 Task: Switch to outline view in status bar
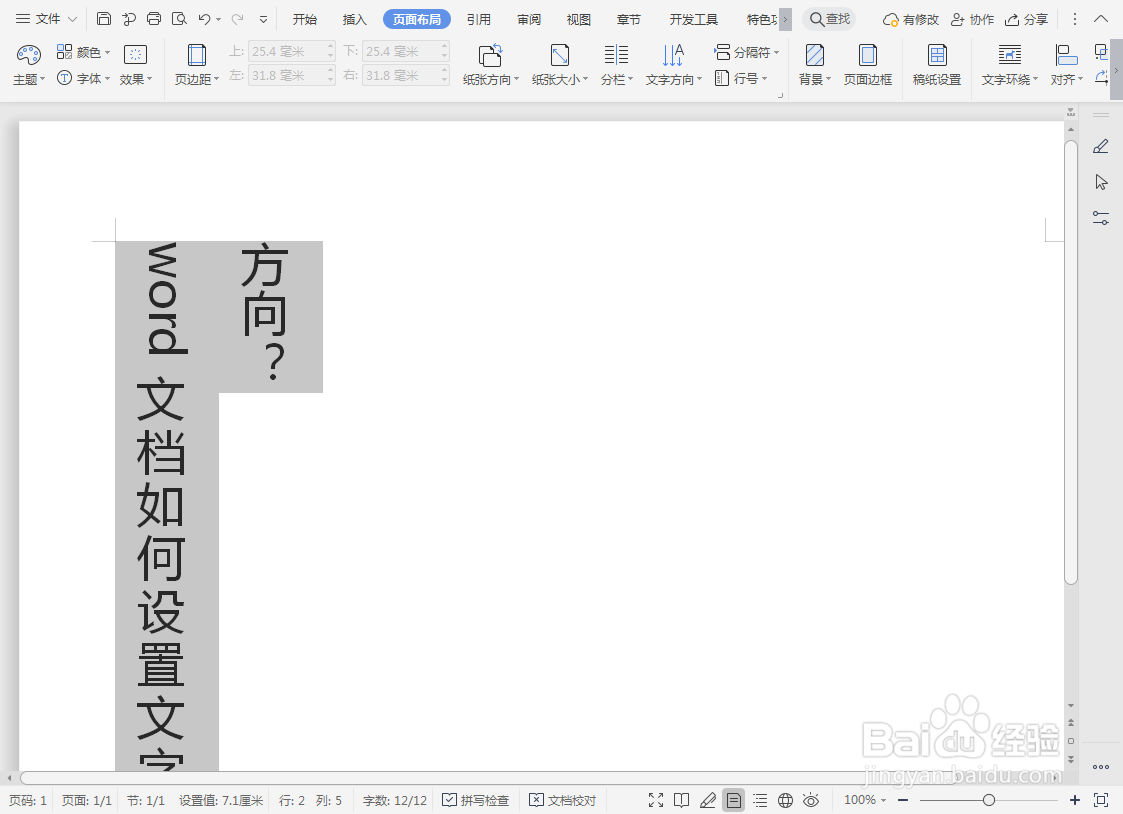click(760, 800)
